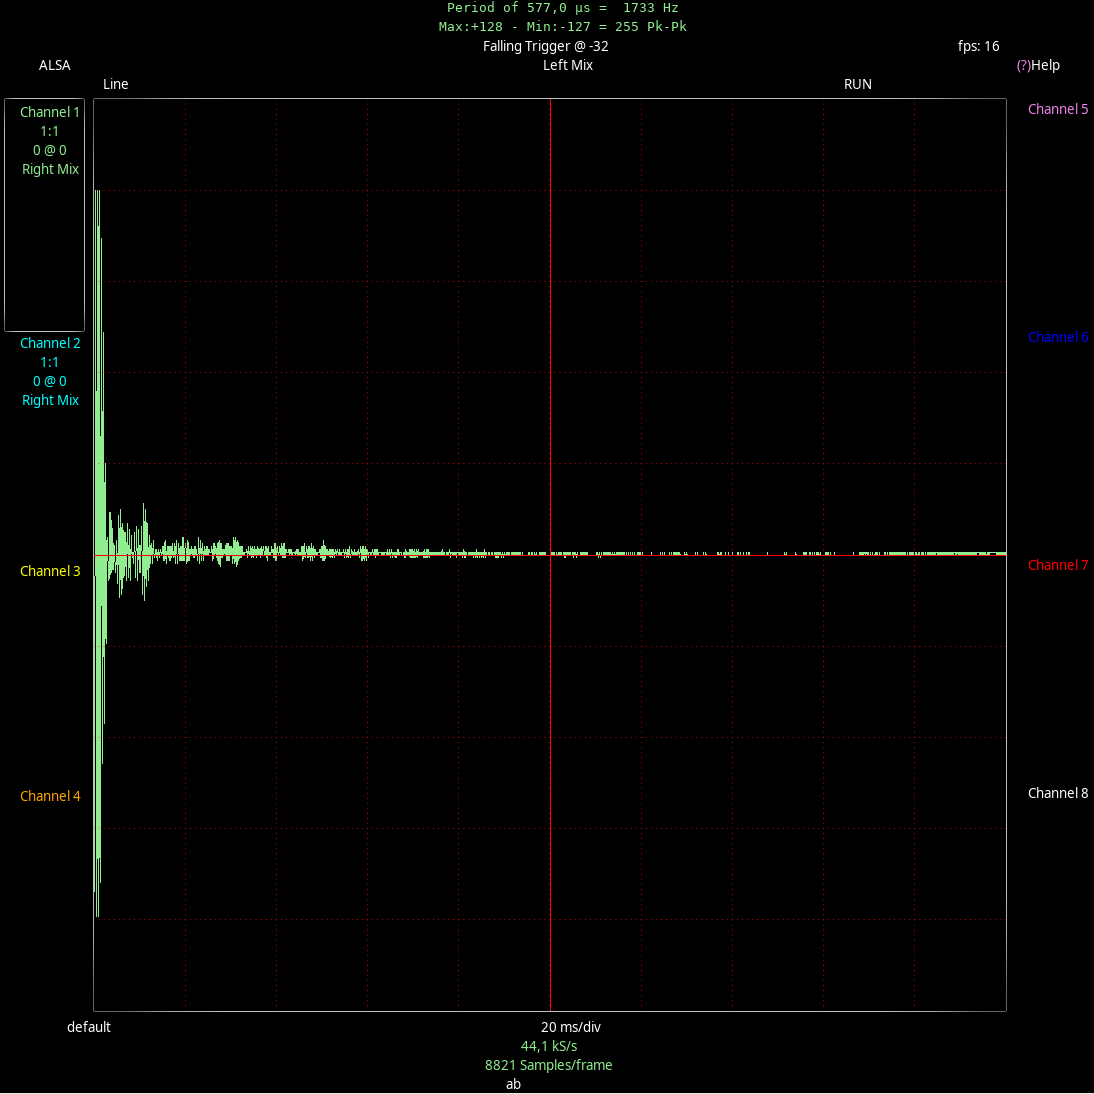Select Channel 5 label
Image resolution: width=1094 pixels, height=1094 pixels.
1058,110
